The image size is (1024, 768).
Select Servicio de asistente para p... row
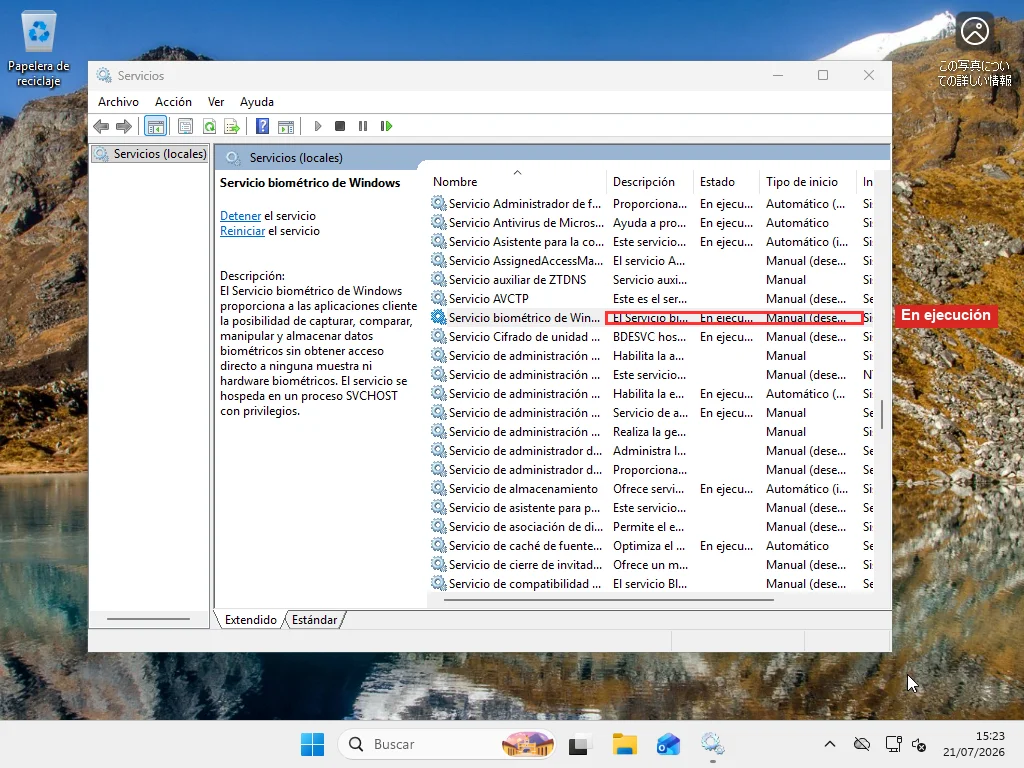pyautogui.click(x=651, y=507)
